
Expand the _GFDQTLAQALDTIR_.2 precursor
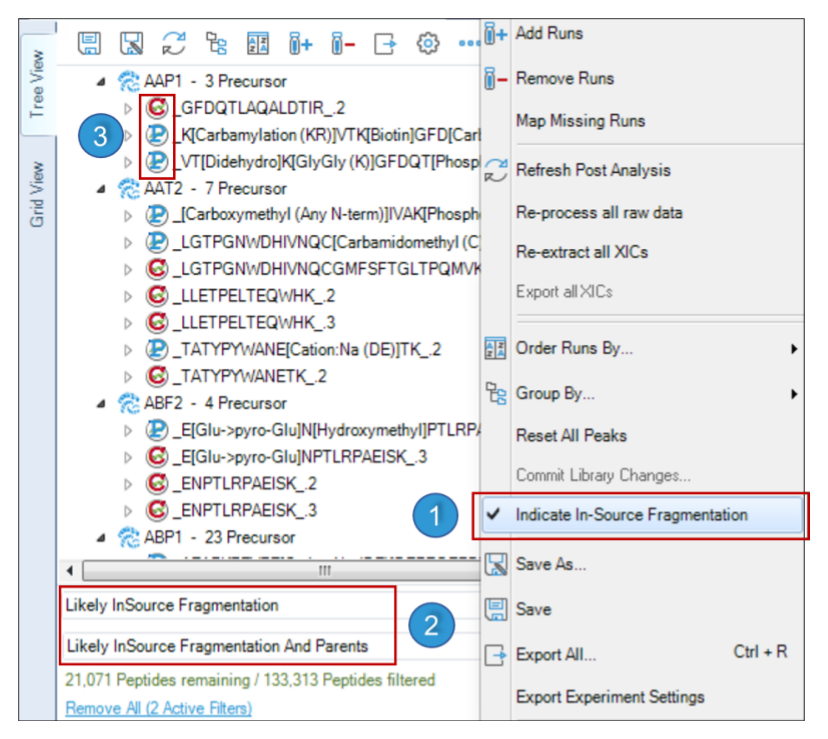point(128,108)
